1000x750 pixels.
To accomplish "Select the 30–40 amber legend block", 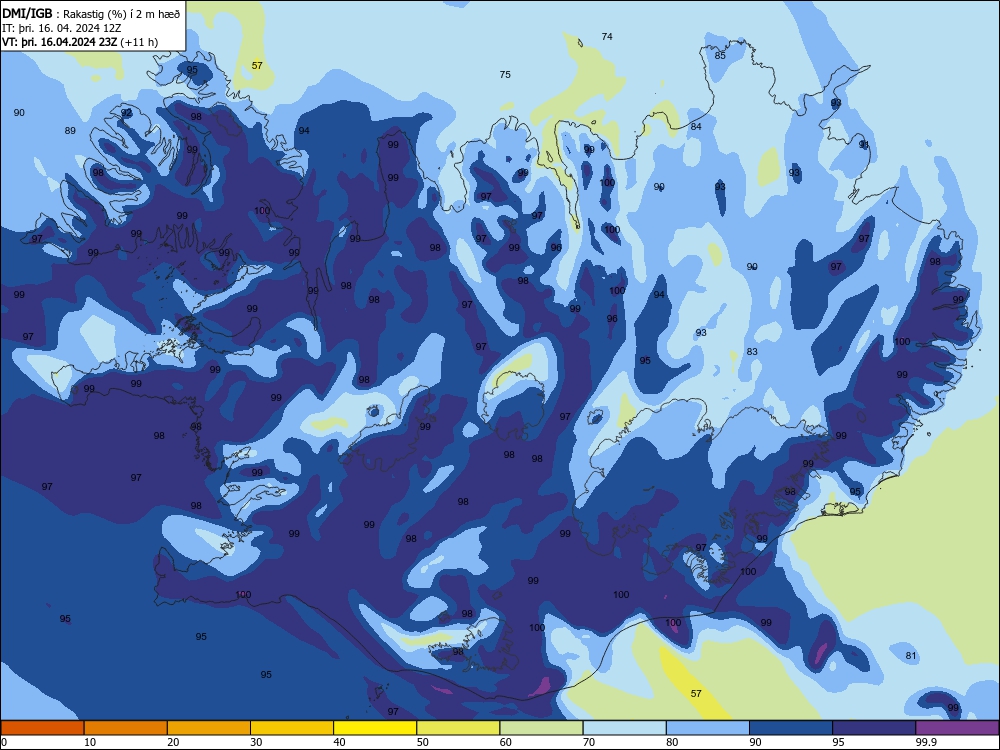I will pos(292,728).
